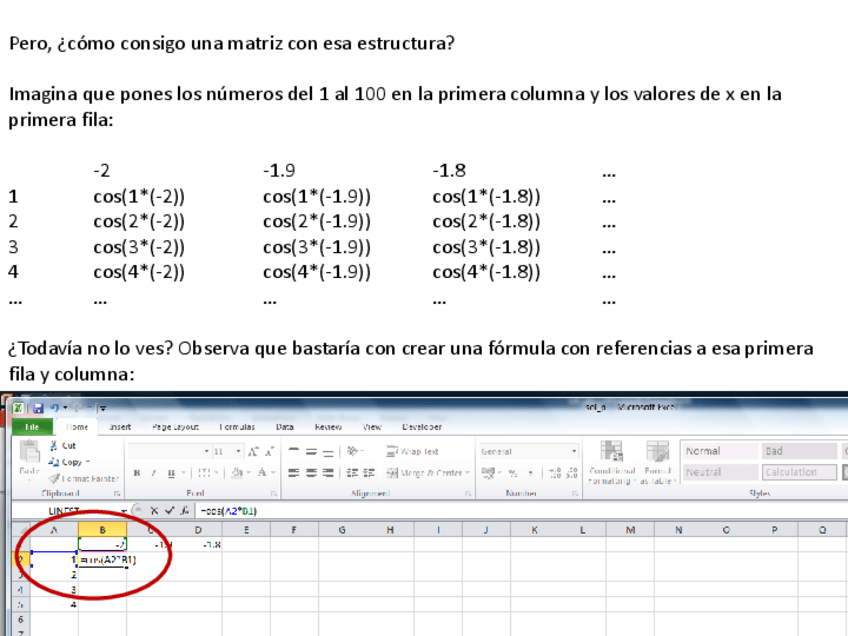
Task: Toggle Wrap Text for cell
Action: (413, 452)
